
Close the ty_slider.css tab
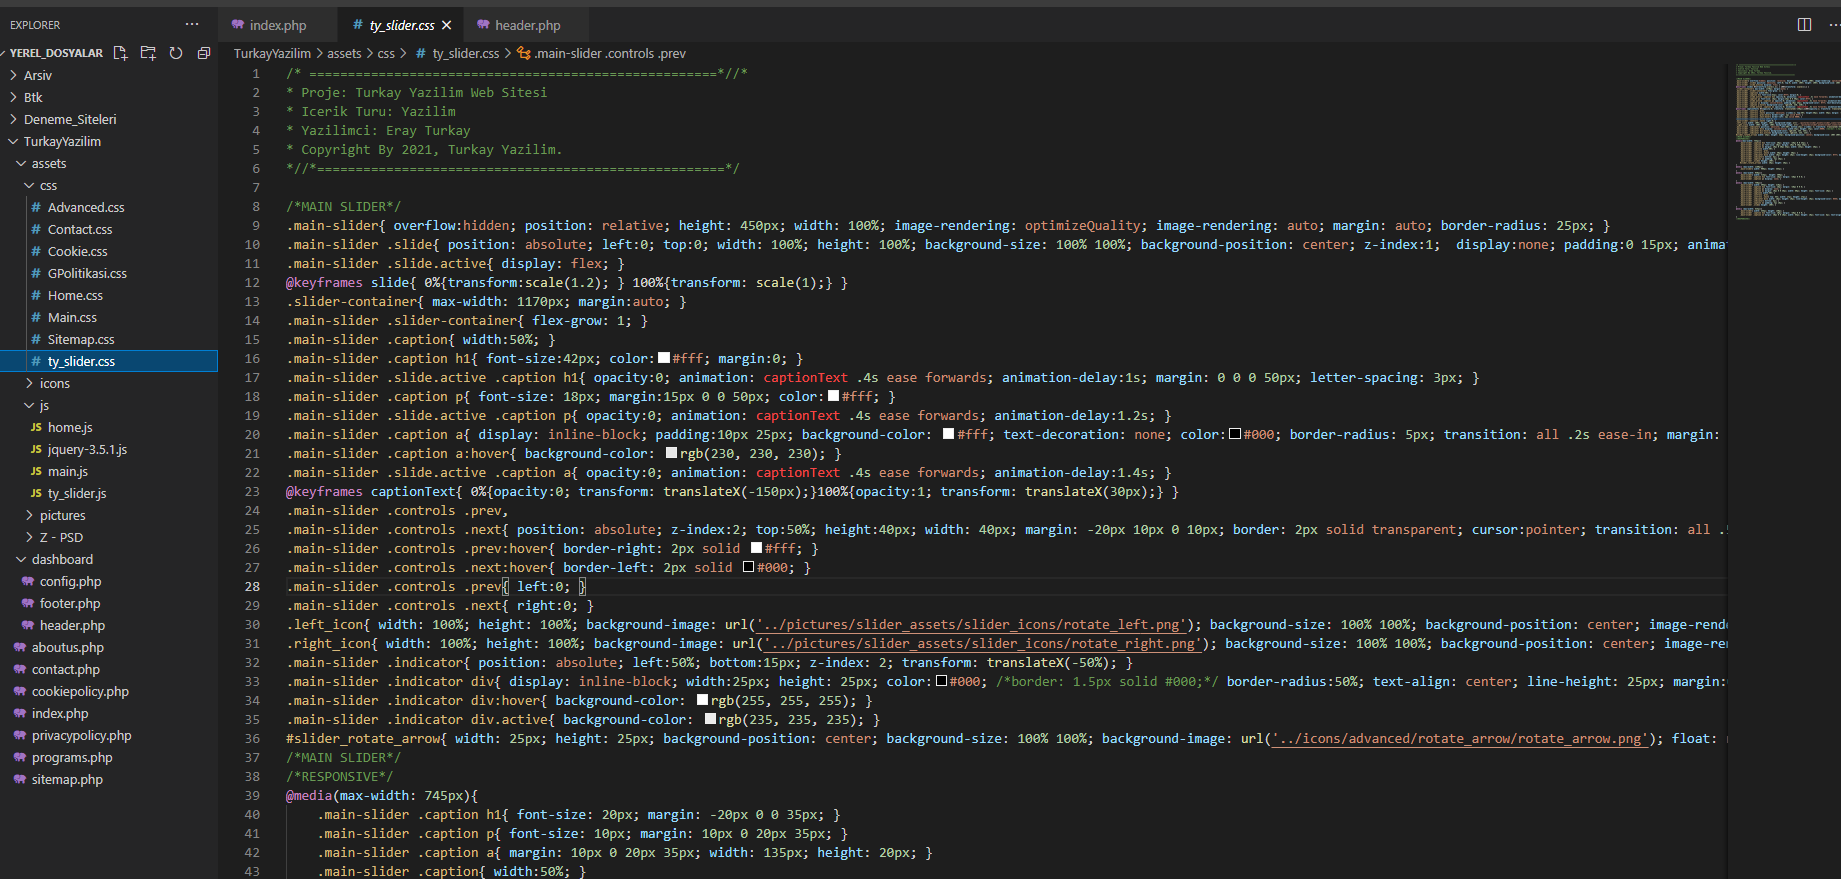tap(447, 25)
